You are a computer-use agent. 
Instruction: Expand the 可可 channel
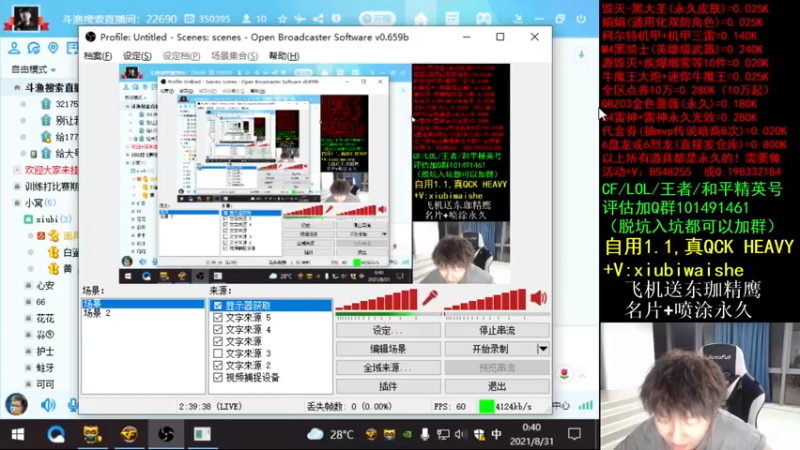[x=29, y=384]
